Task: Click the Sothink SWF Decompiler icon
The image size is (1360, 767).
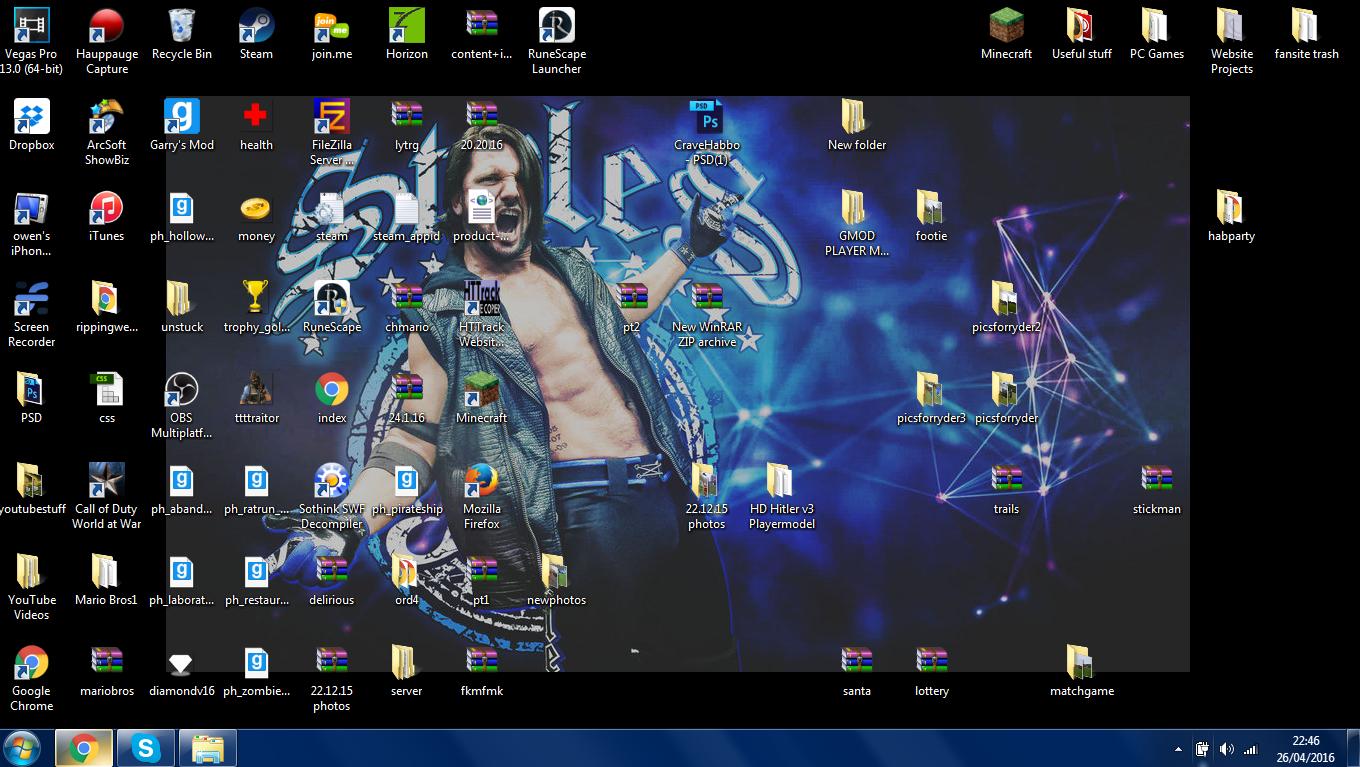Action: (331, 481)
